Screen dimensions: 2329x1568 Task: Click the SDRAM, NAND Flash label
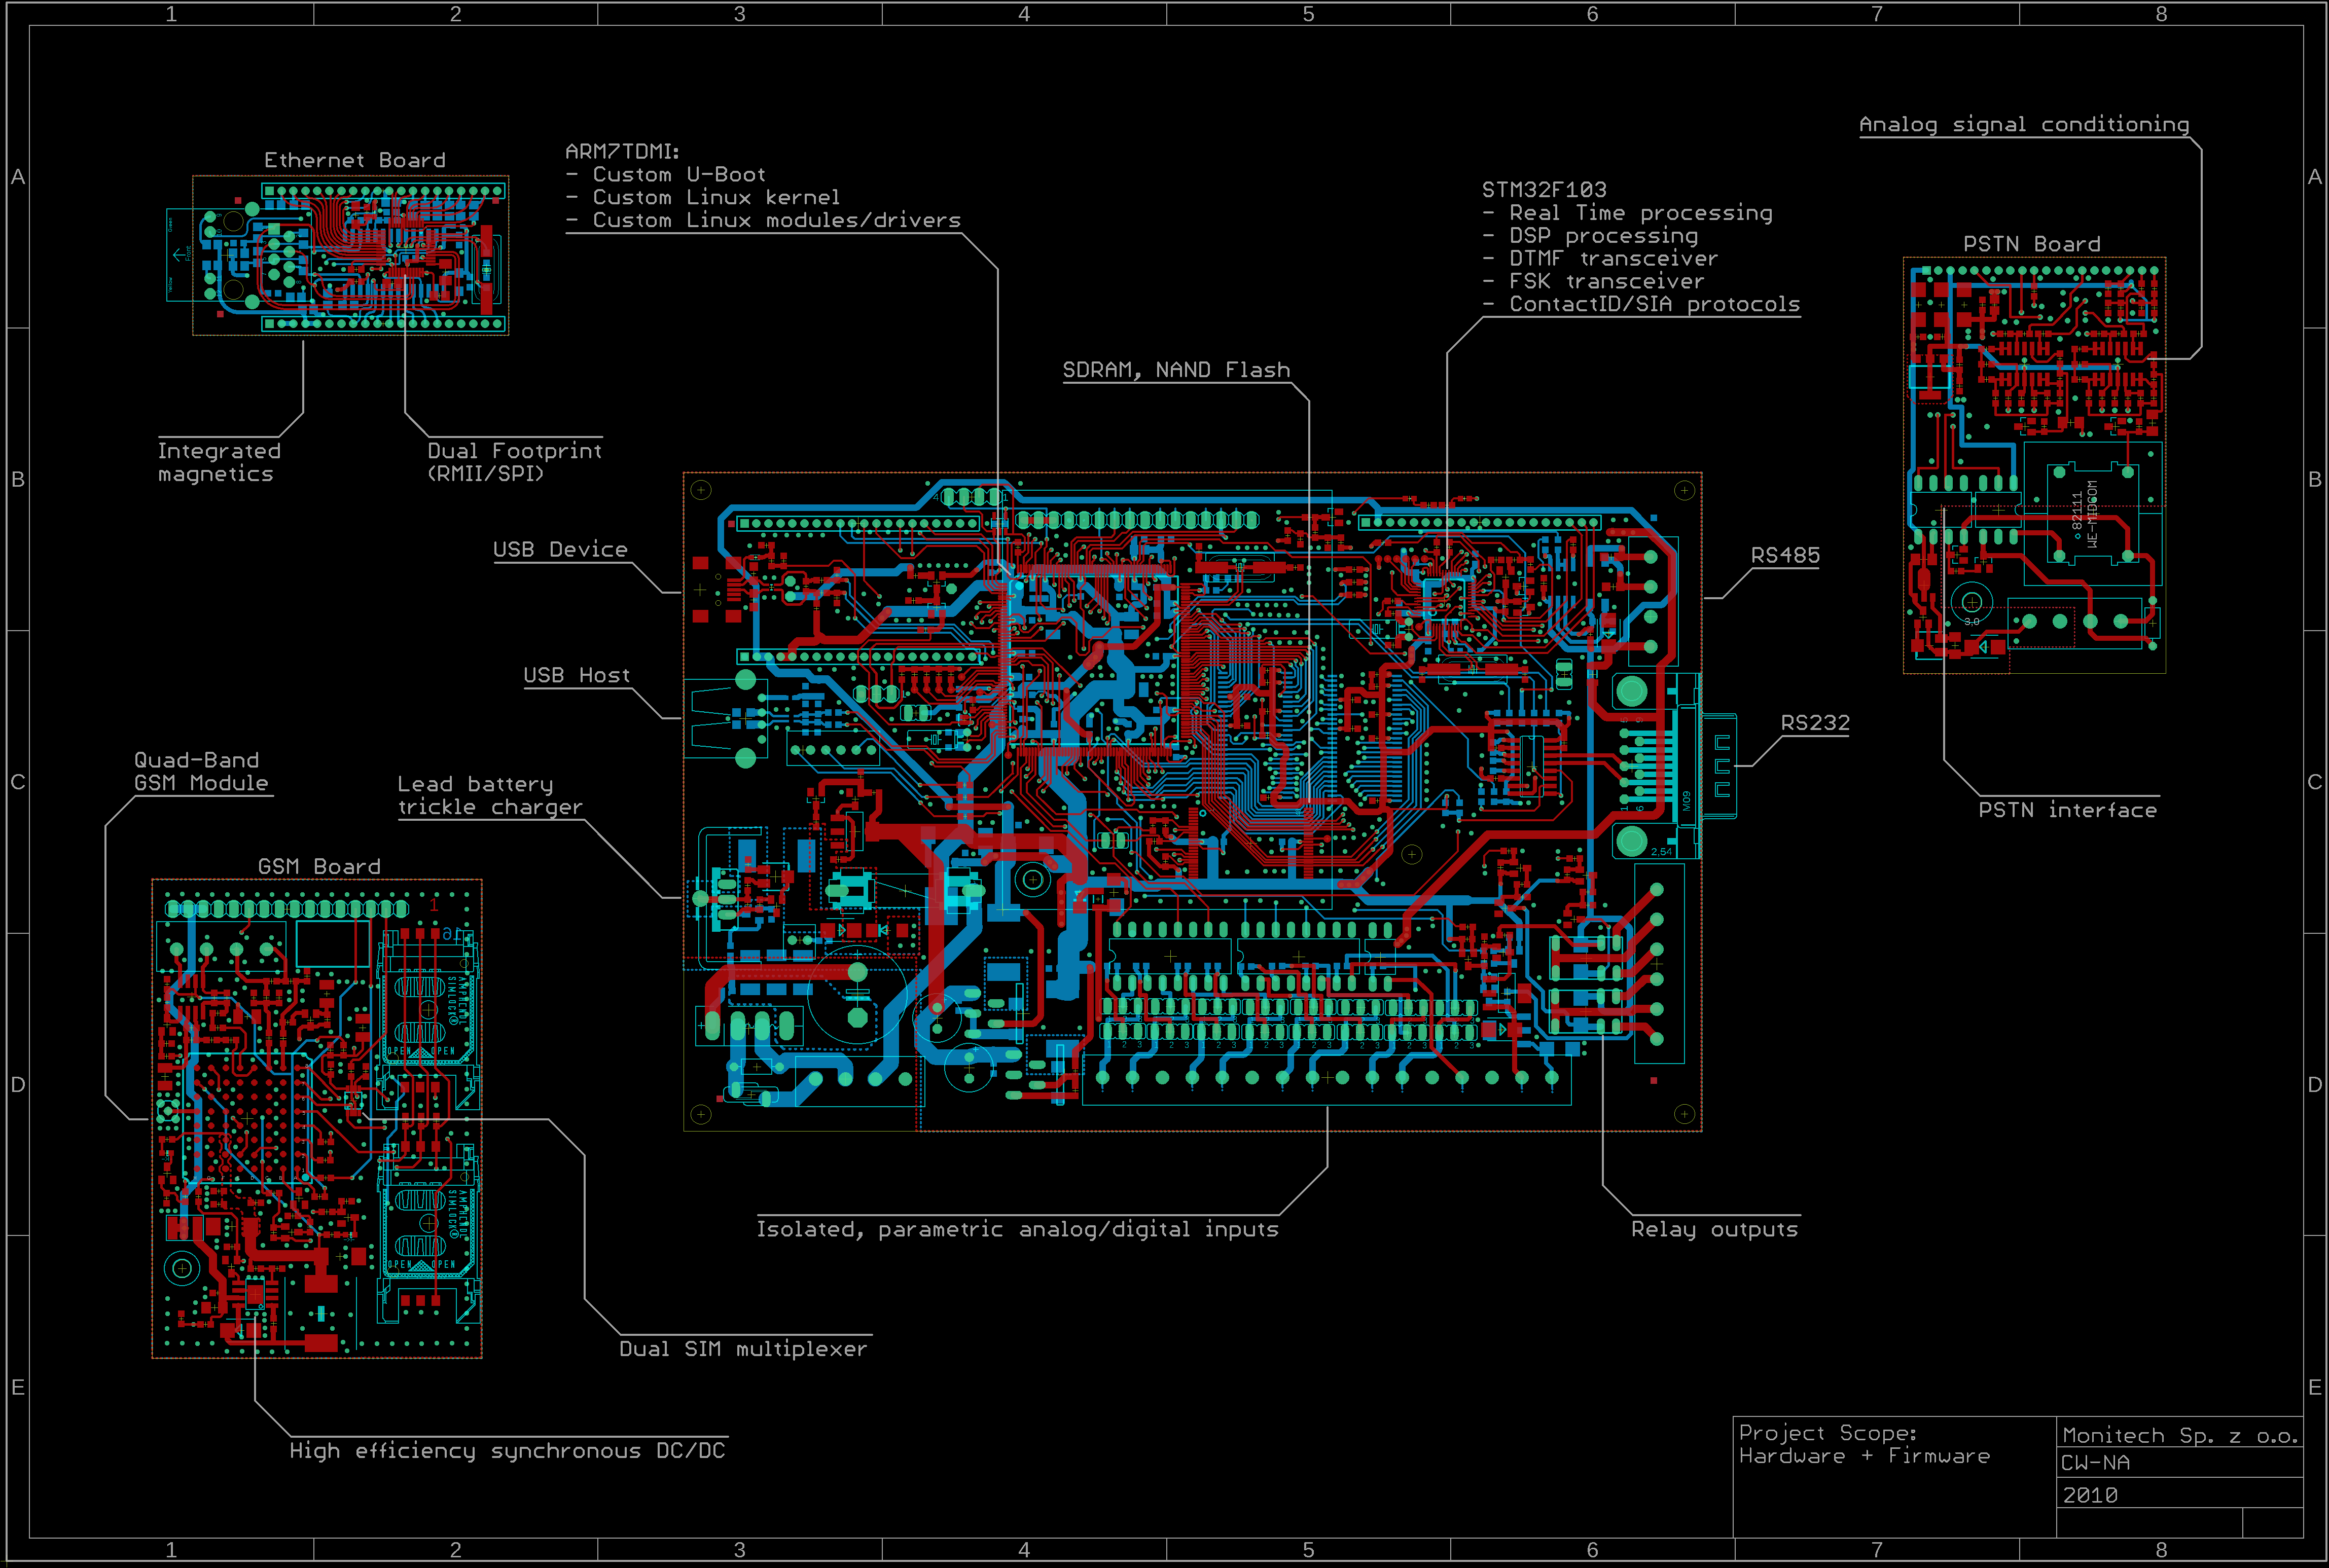[x=1176, y=369]
